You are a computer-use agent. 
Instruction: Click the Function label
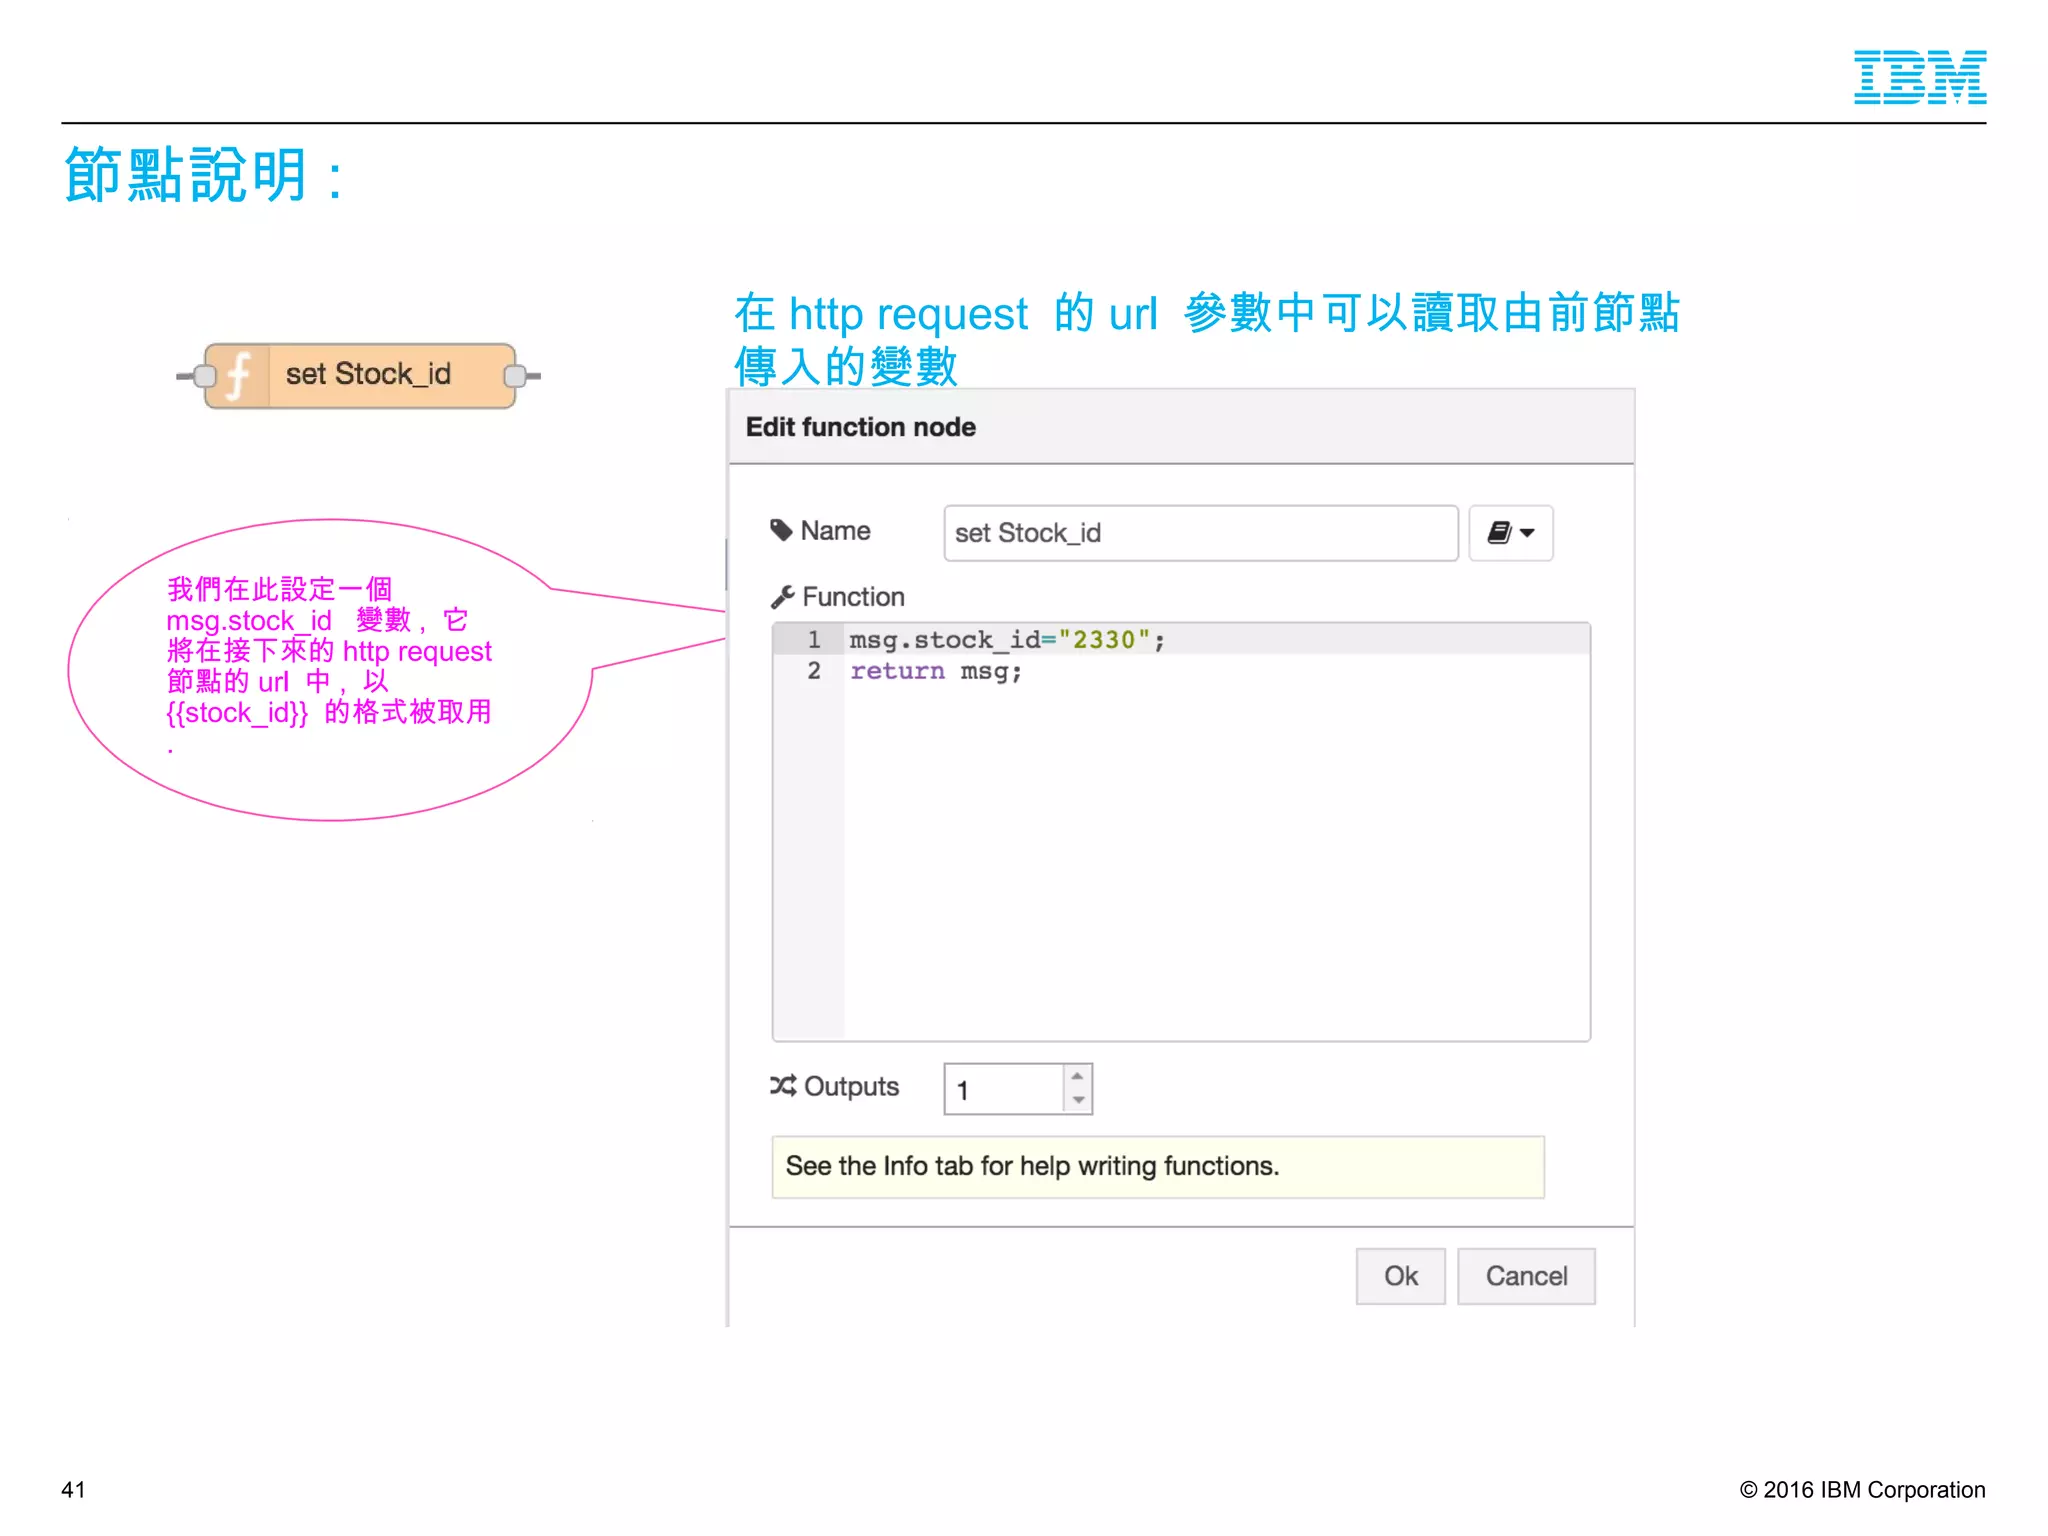coord(853,597)
